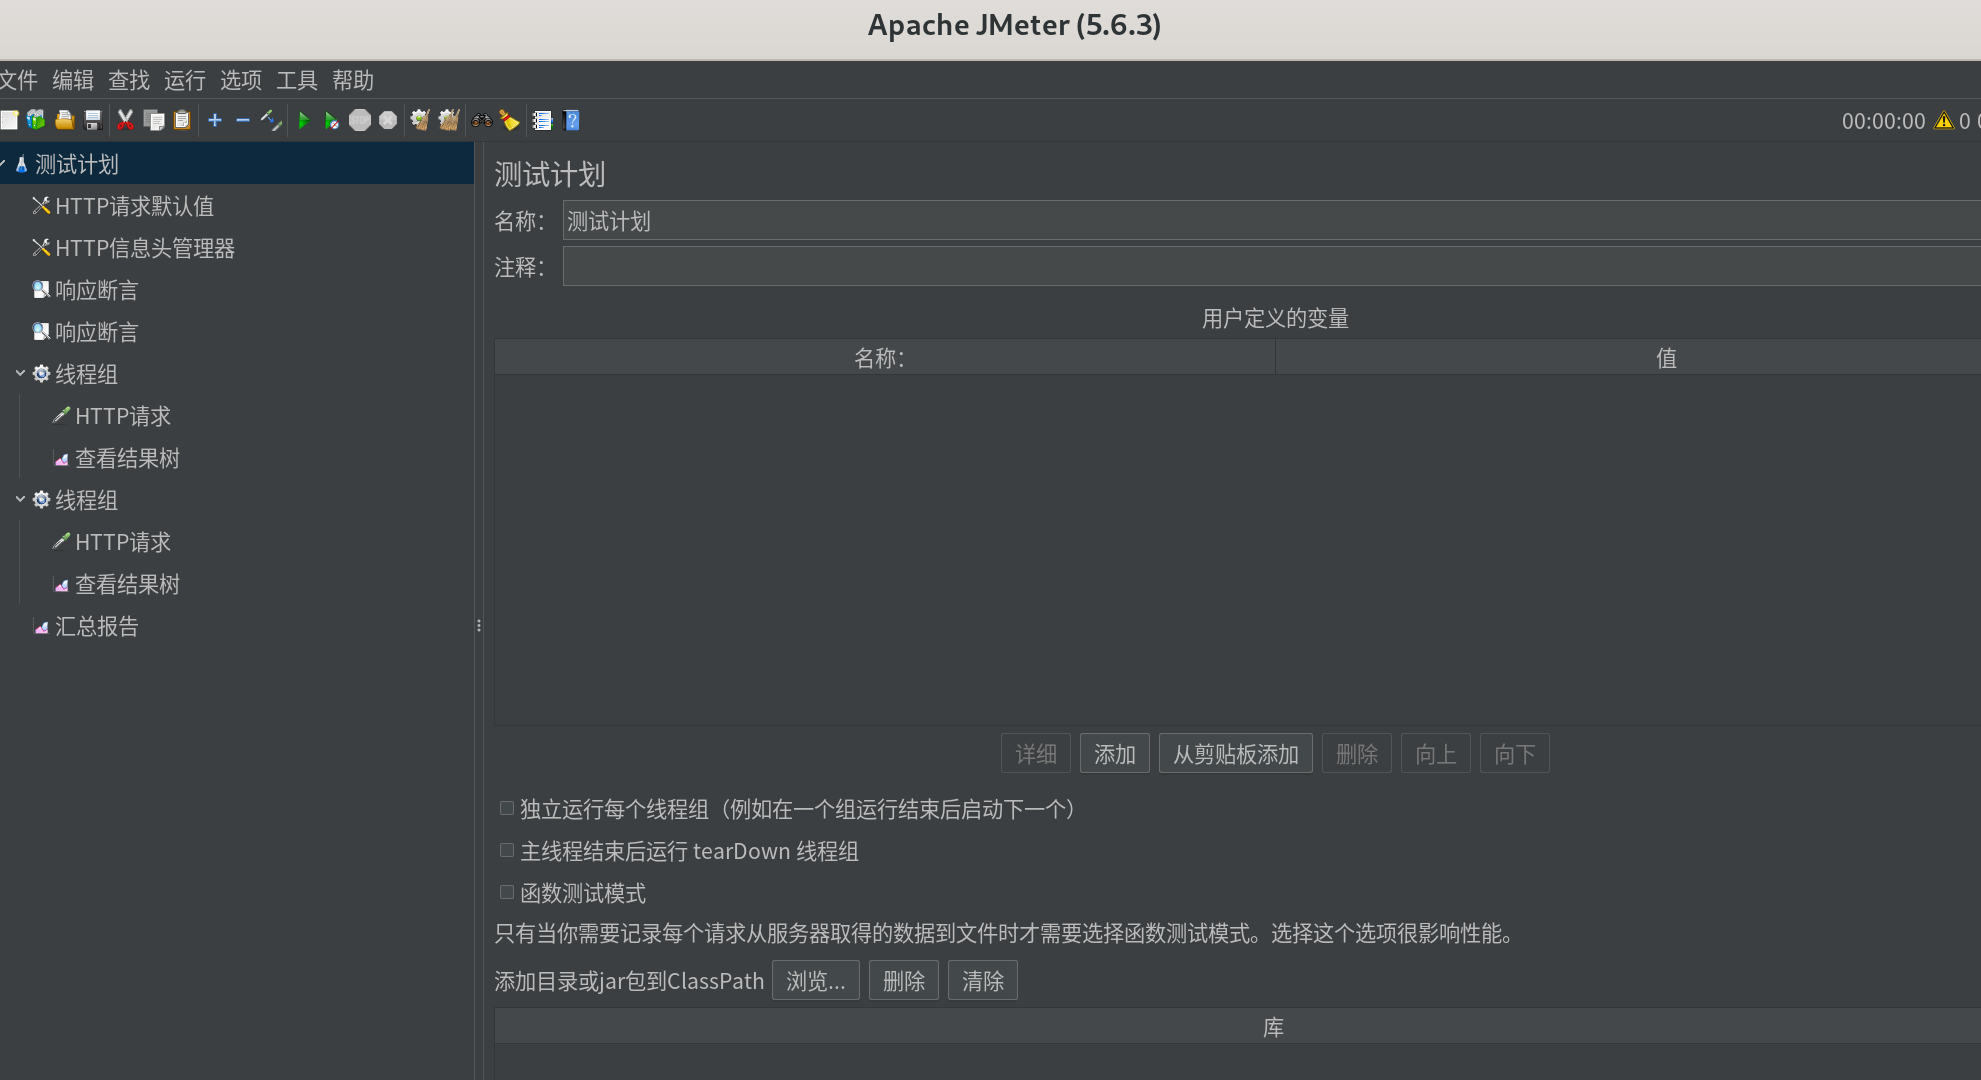Enable 独立运行每个线程组 checkbox
The image size is (1981, 1080).
coord(507,808)
